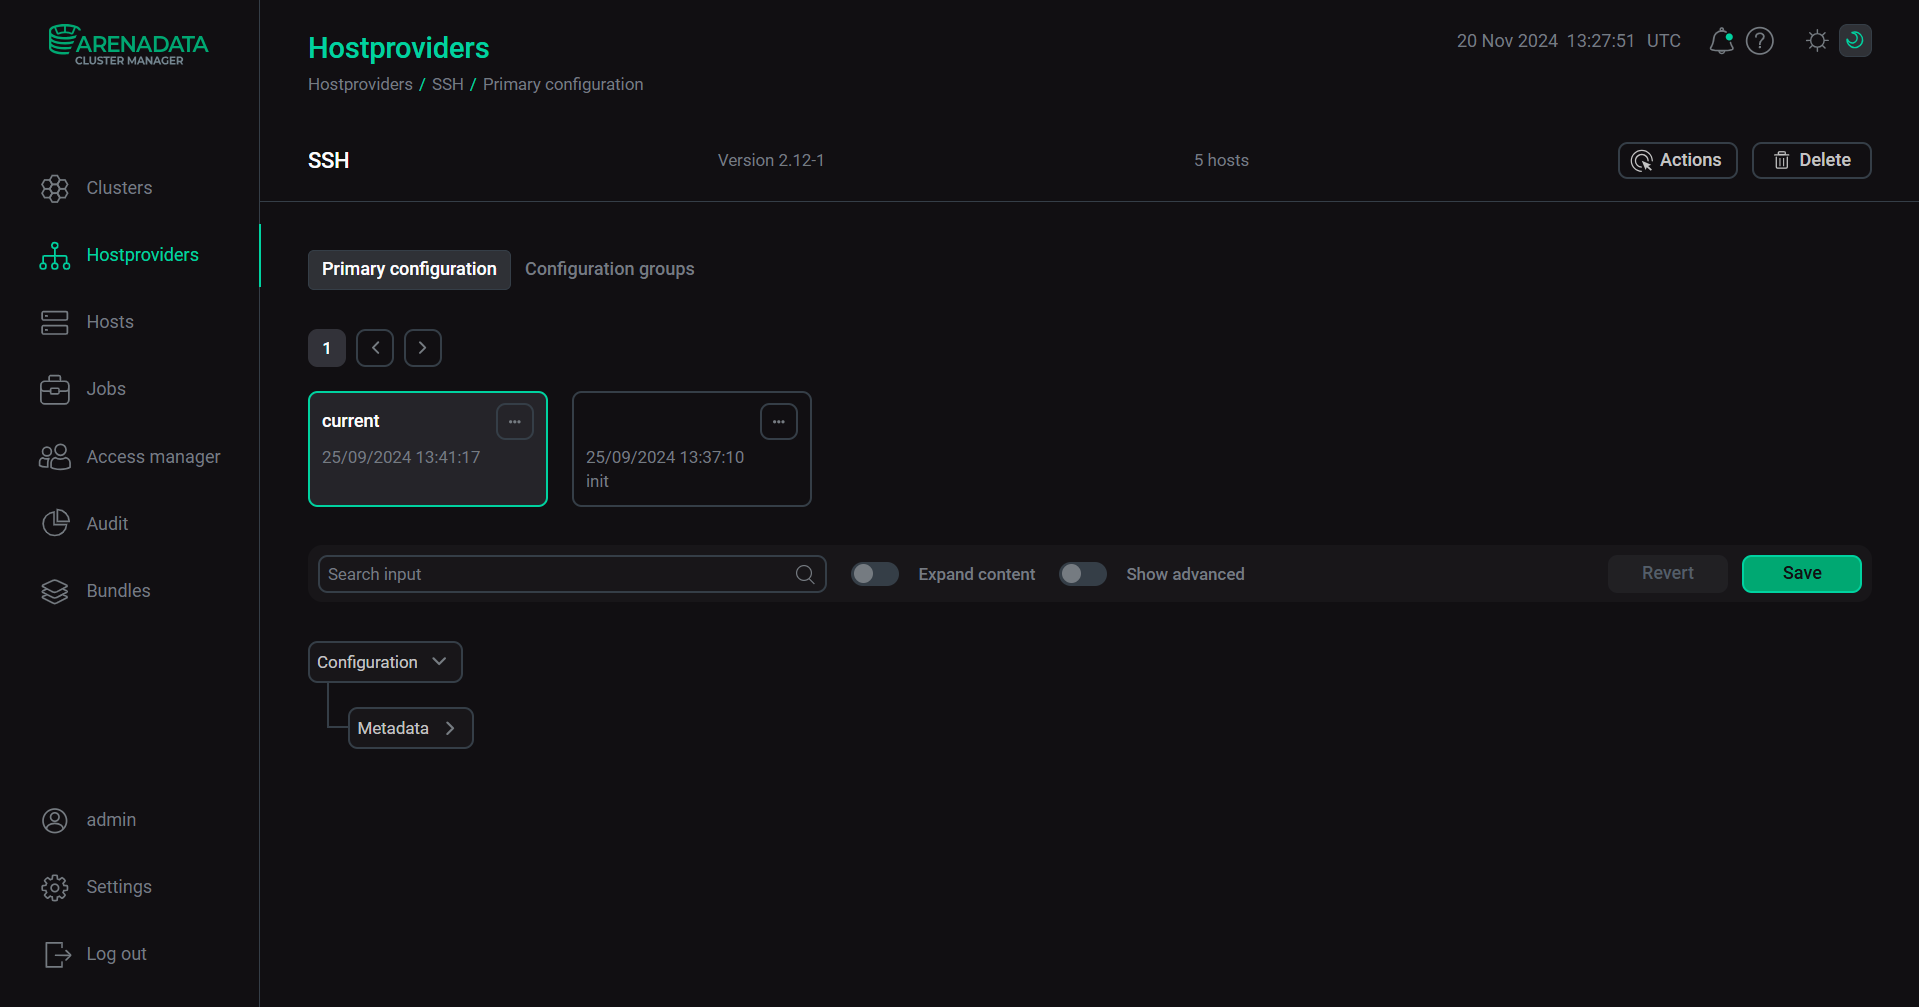Switch to Configuration groups tab
The height and width of the screenshot is (1007, 1919).
[610, 269]
